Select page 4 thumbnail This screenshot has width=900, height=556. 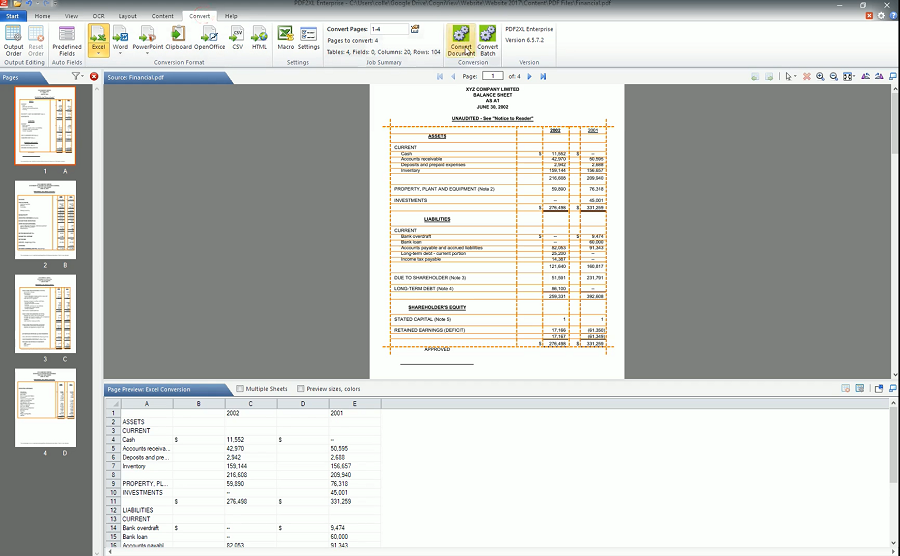tap(45, 408)
